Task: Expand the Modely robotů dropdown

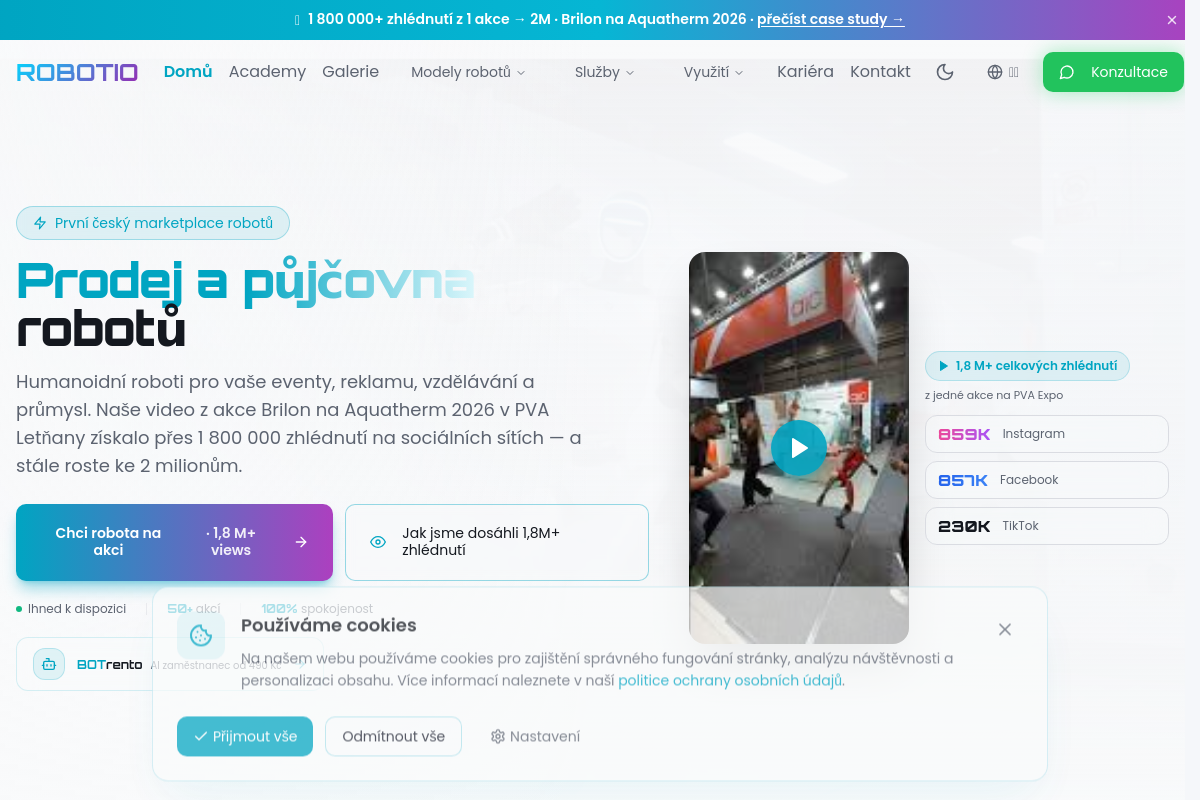Action: (x=468, y=72)
